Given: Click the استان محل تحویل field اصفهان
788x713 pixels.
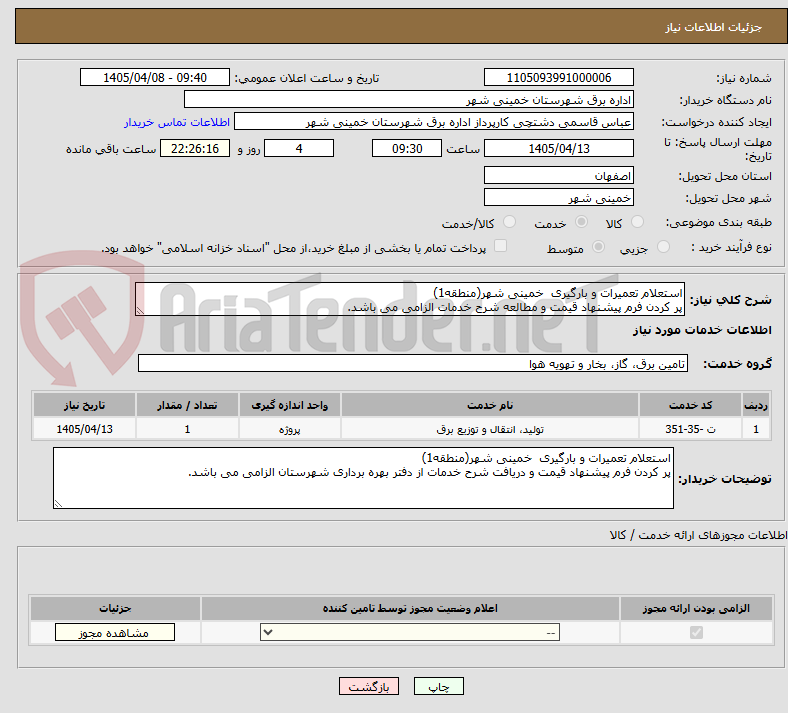Looking at the screenshot, I should tap(558, 175).
